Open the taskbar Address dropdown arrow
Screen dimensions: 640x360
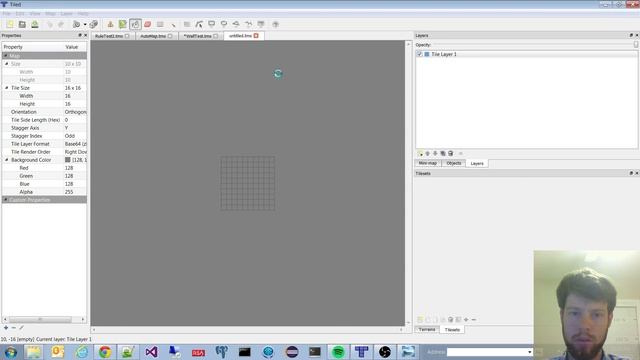[x=529, y=352]
